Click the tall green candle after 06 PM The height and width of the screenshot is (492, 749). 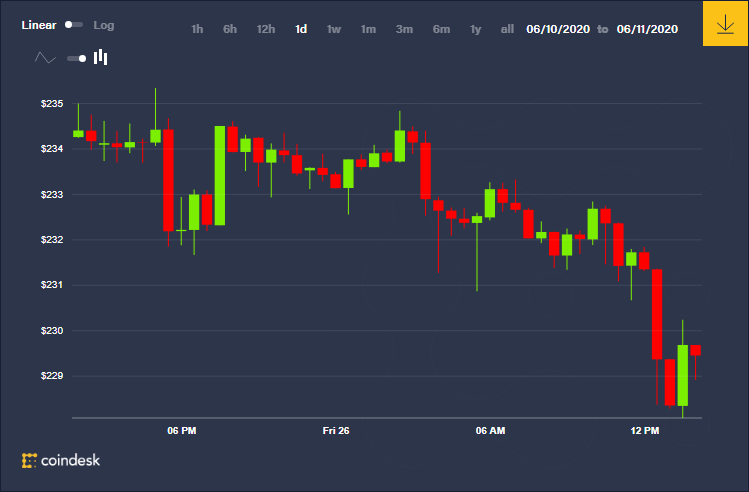[x=220, y=176]
